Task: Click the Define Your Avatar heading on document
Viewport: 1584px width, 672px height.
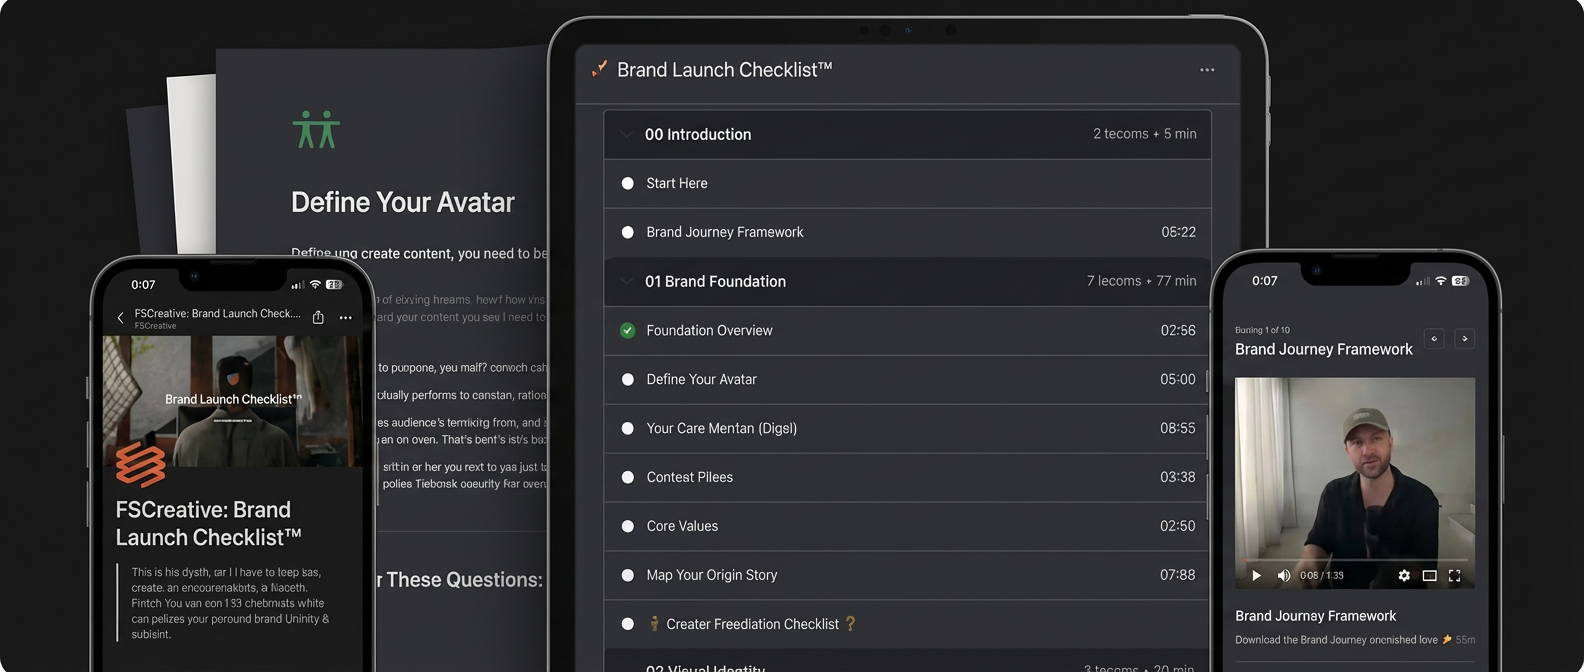Action: [403, 202]
